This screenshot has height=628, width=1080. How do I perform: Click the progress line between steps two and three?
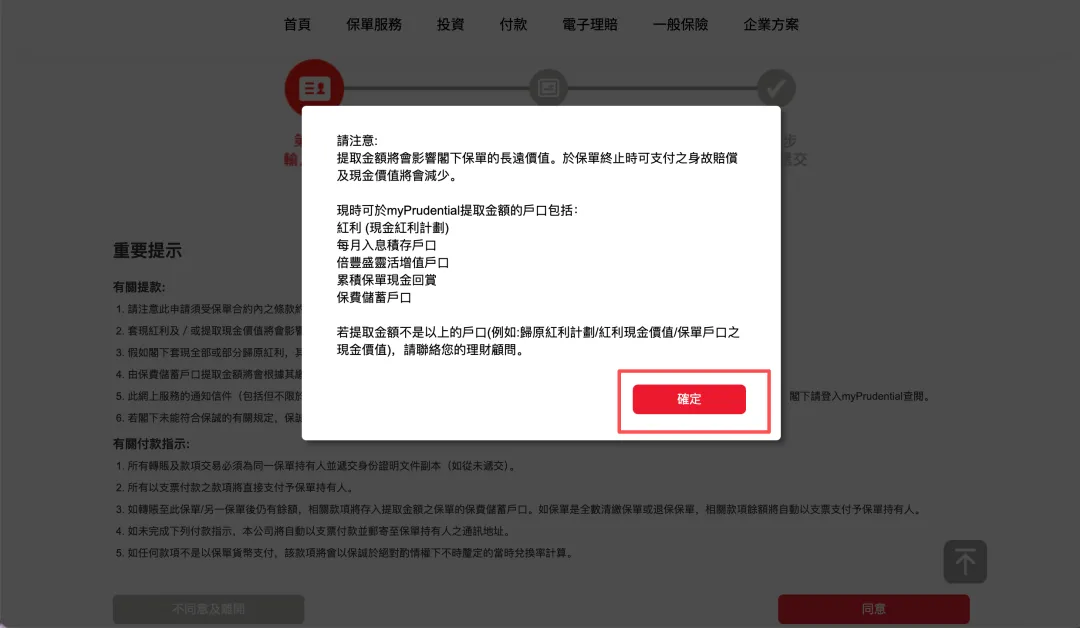point(663,88)
